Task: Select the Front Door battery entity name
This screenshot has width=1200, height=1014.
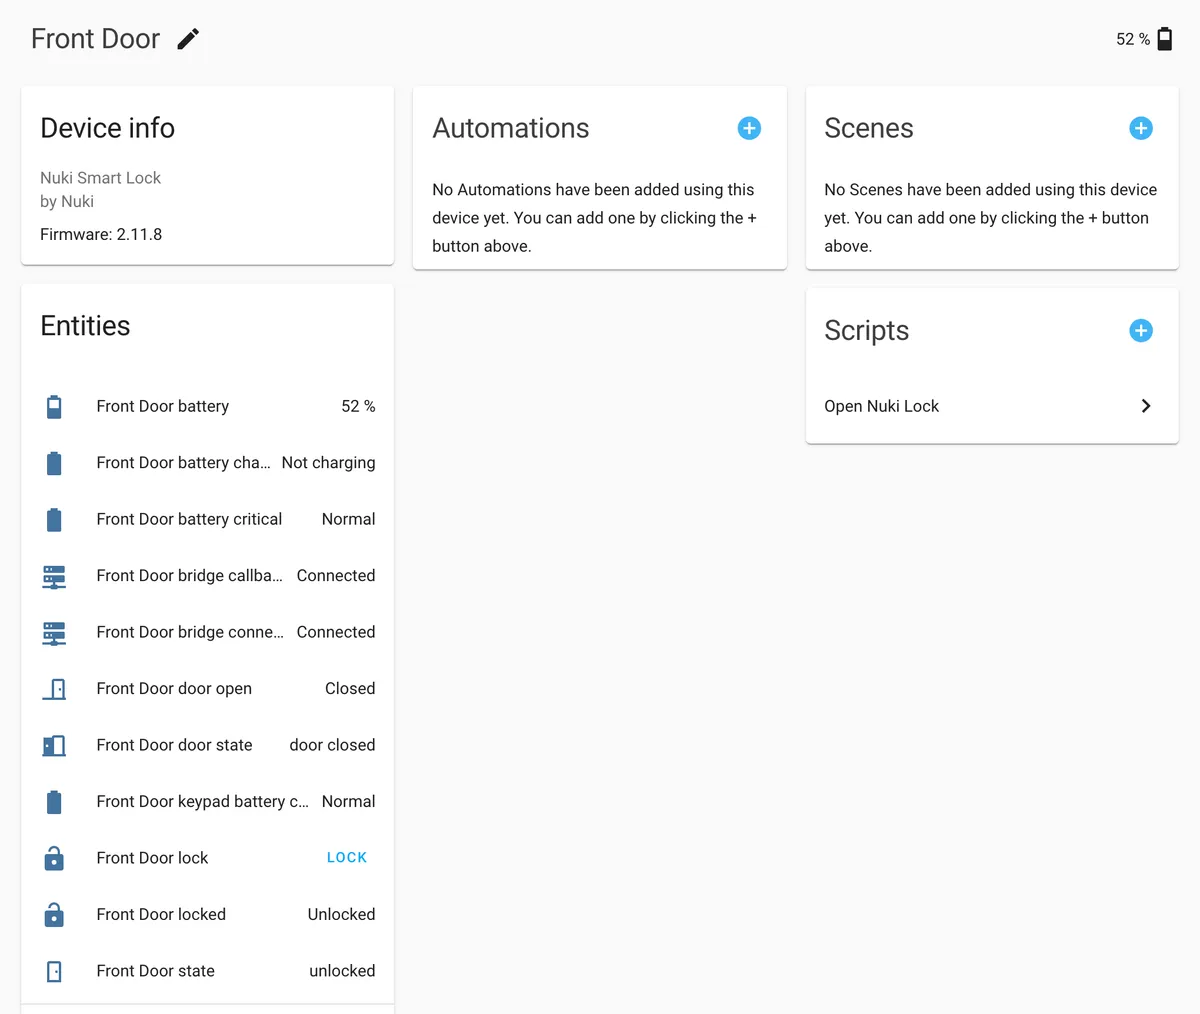Action: pos(163,406)
